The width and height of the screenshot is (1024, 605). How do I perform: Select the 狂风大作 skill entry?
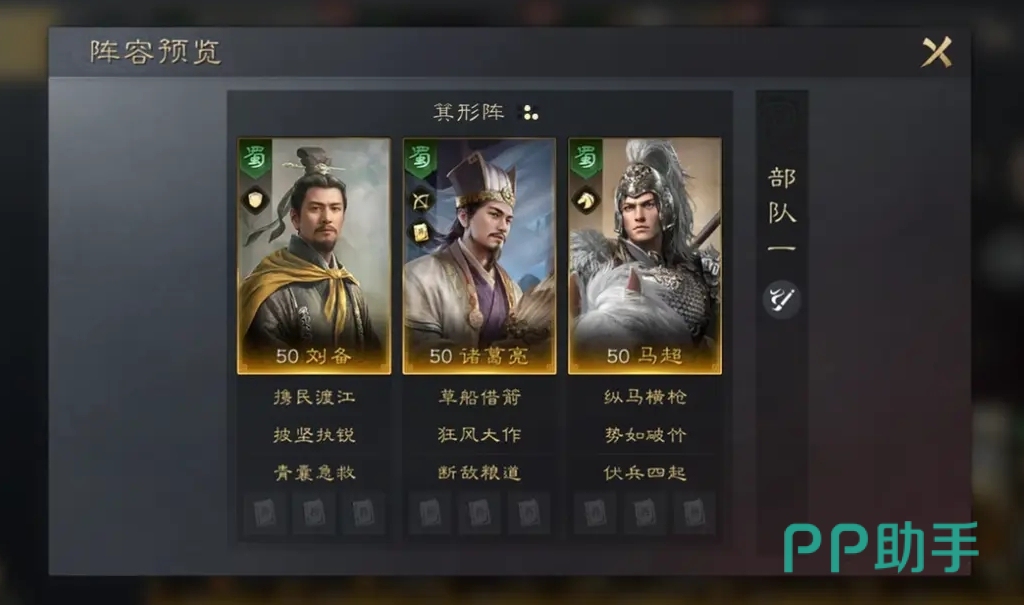click(479, 435)
